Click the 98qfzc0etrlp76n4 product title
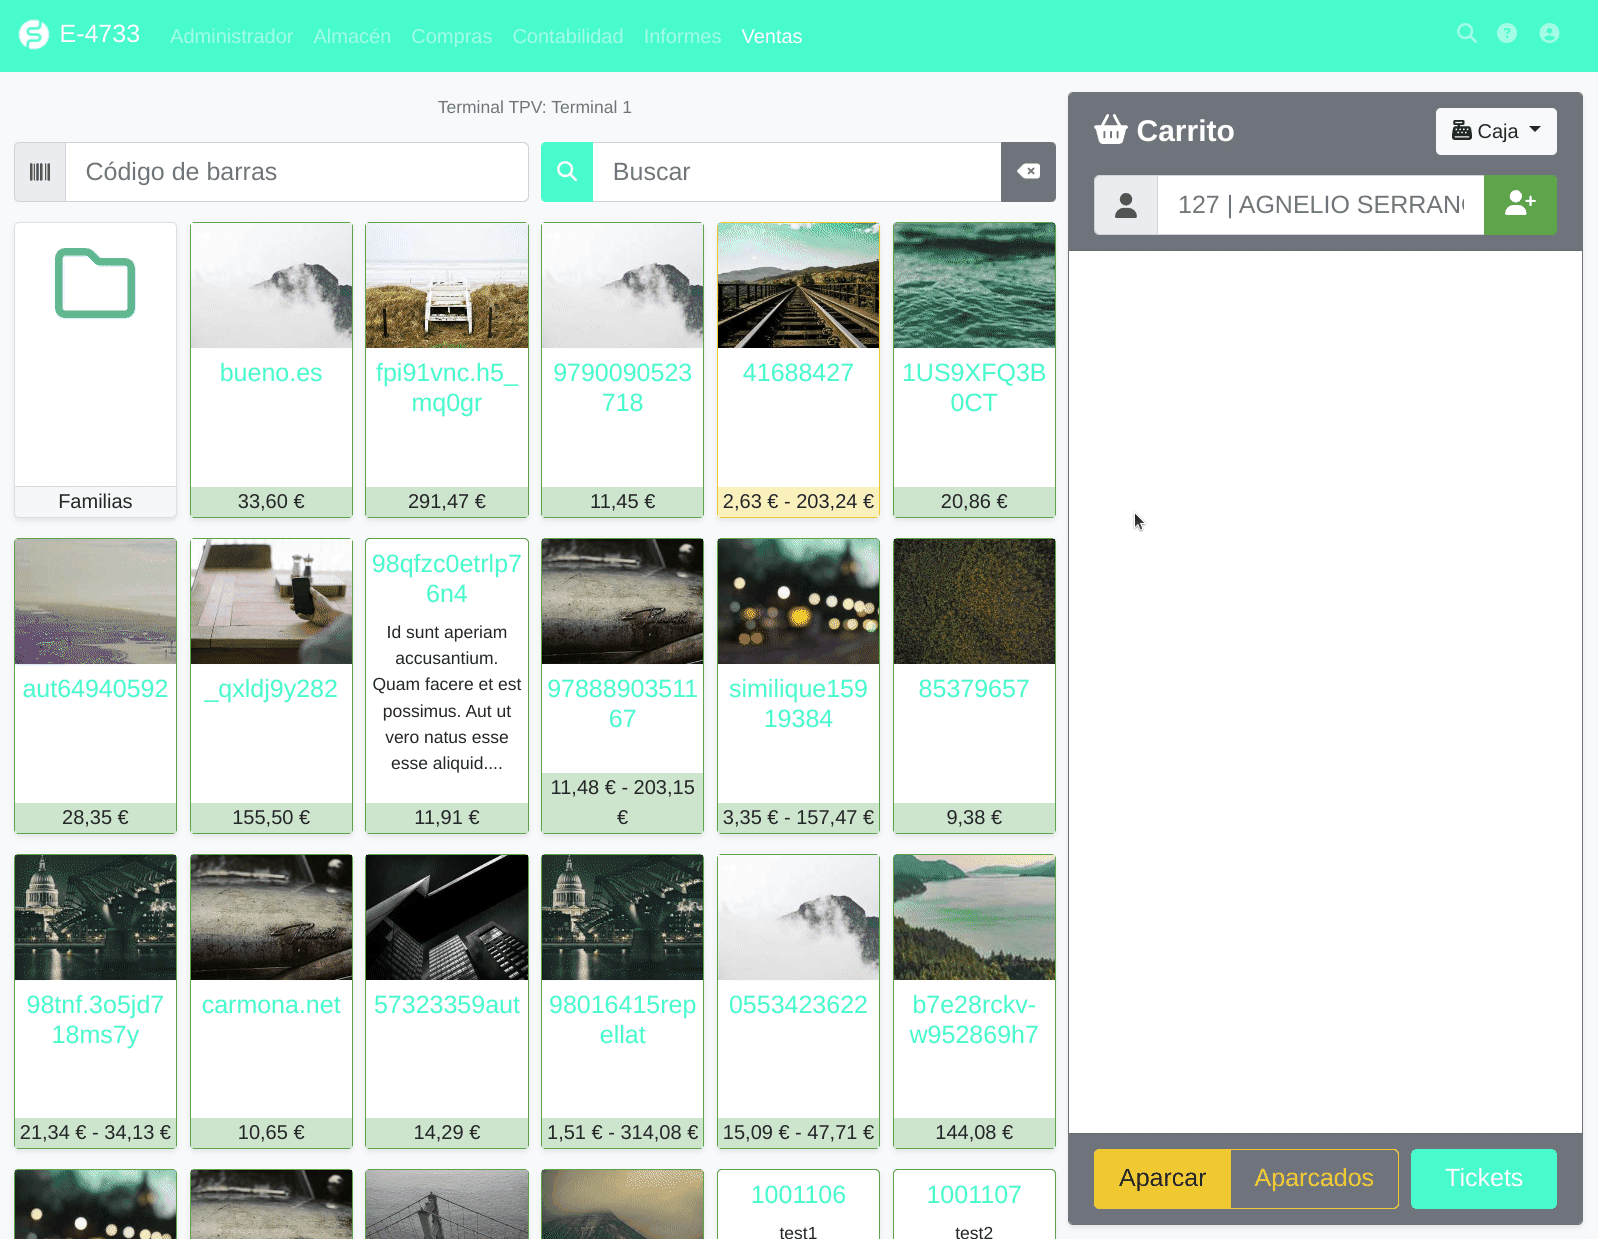The image size is (1598, 1239). (447, 578)
